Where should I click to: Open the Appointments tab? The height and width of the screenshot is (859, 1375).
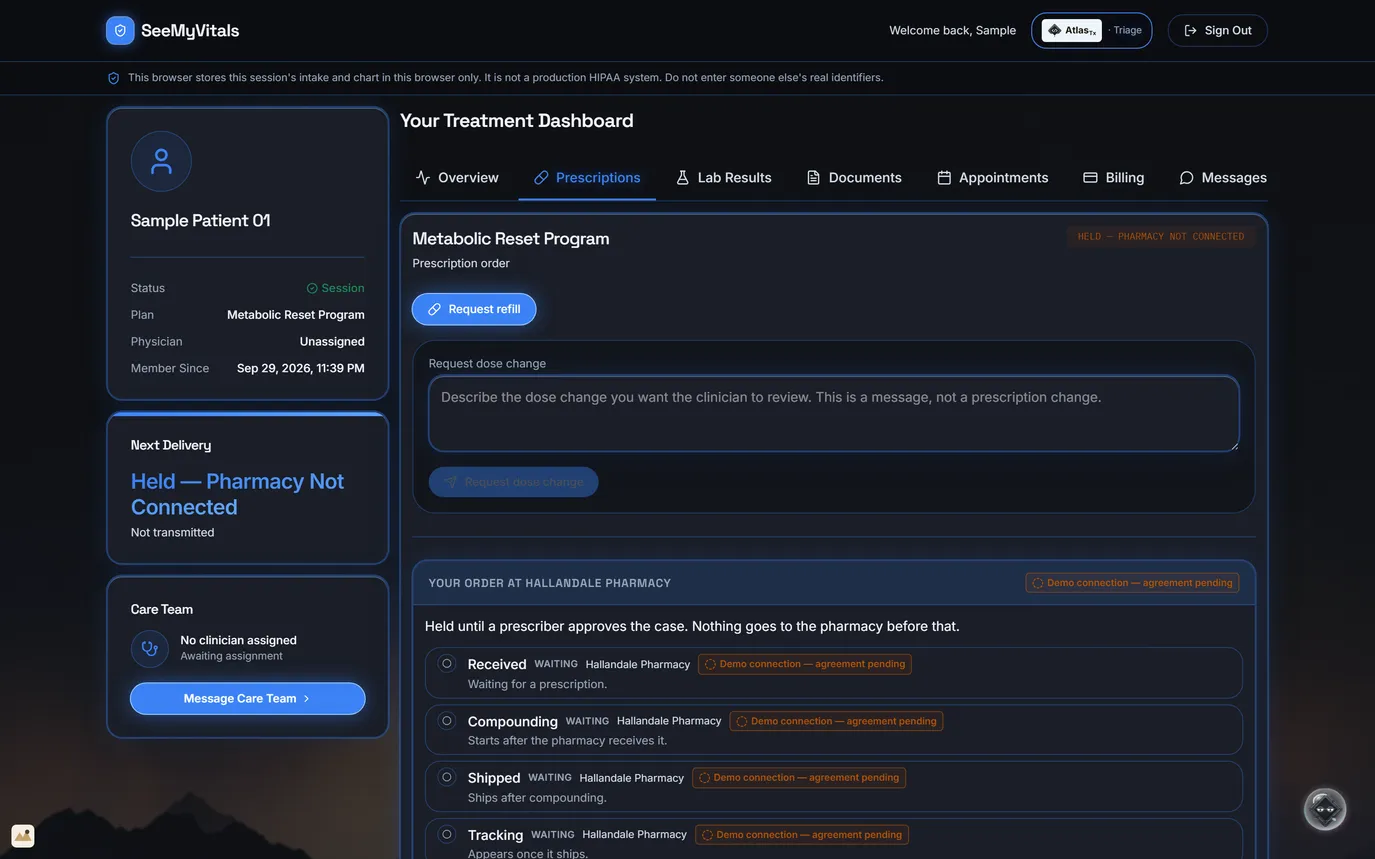[x=993, y=177]
